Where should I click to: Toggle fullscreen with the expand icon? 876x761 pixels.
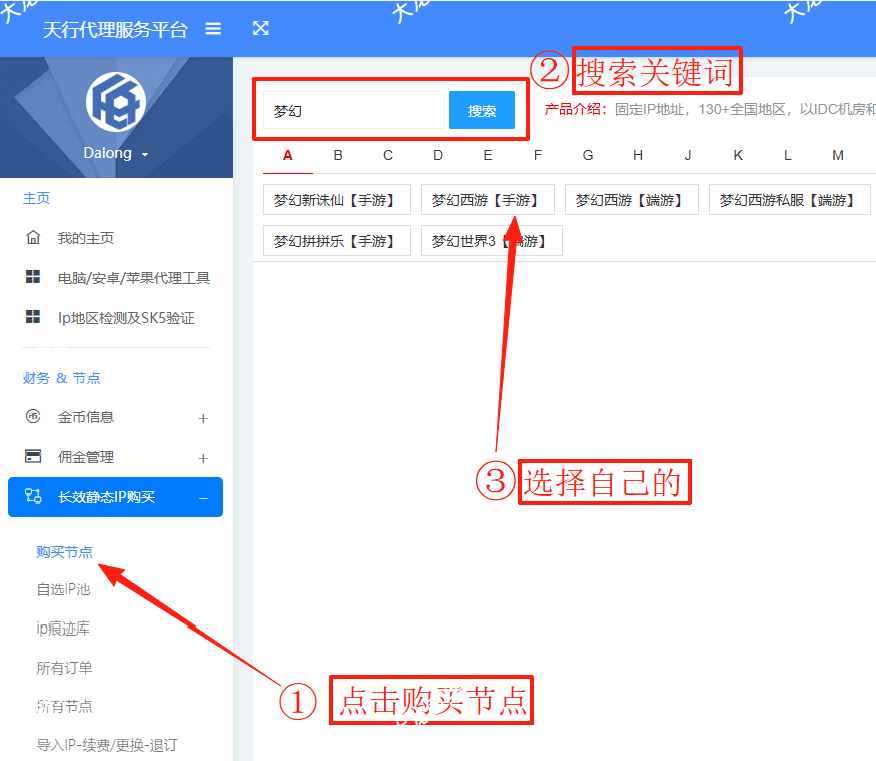pyautogui.click(x=260, y=29)
